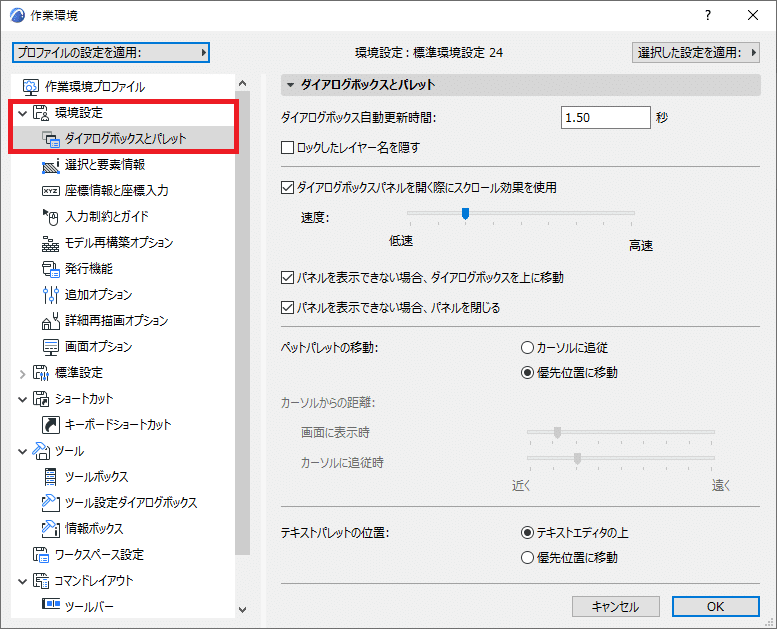Click the 画面オプション monitor icon
Image resolution: width=777 pixels, height=629 pixels.
tap(51, 347)
